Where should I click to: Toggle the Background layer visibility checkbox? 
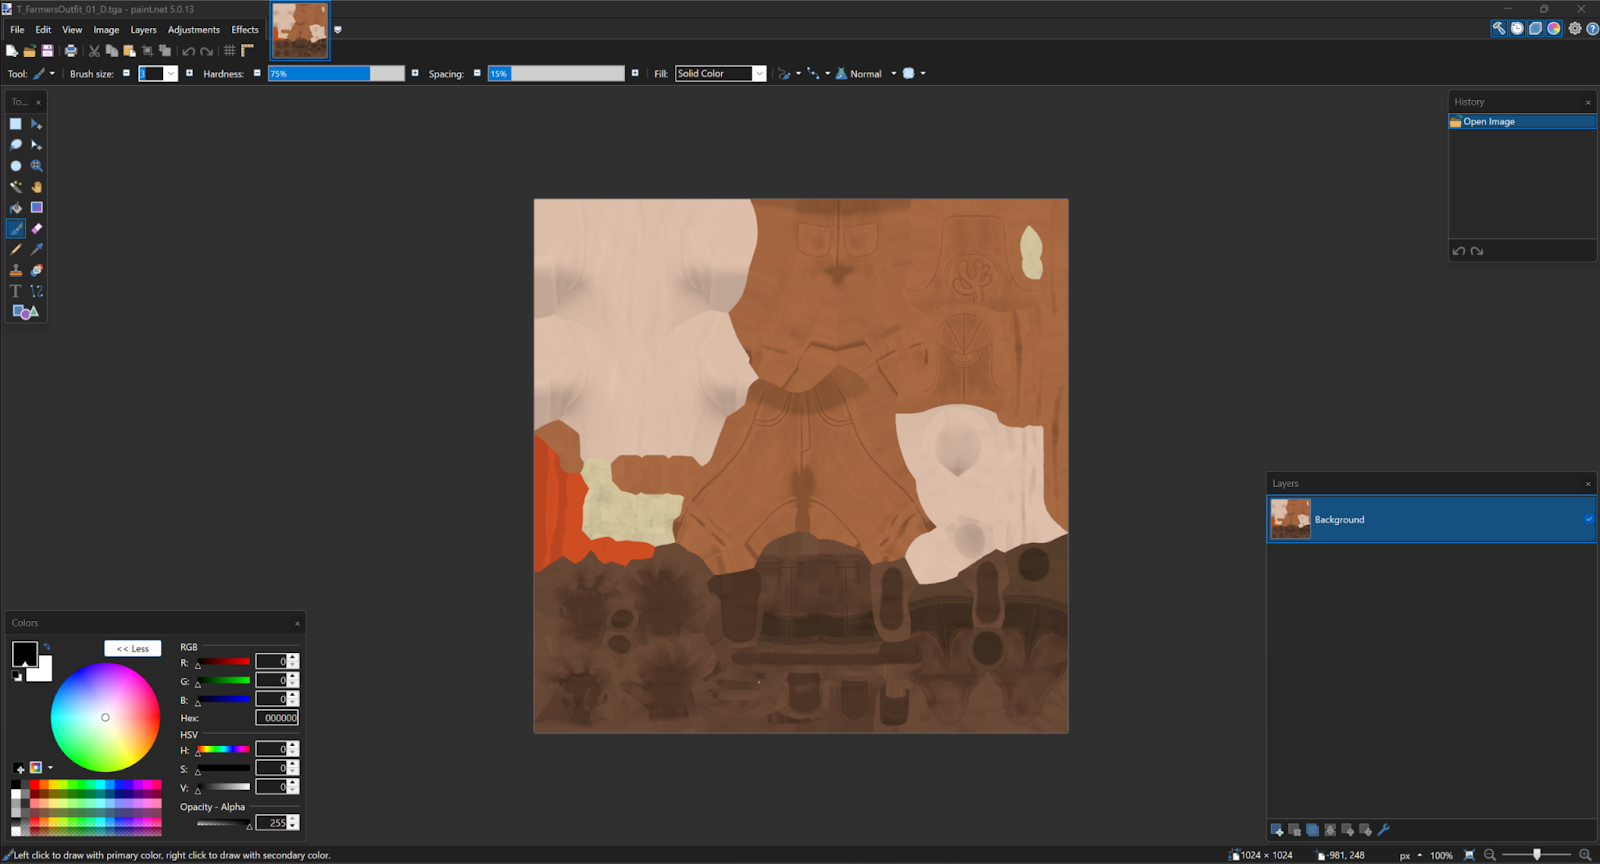pyautogui.click(x=1589, y=519)
